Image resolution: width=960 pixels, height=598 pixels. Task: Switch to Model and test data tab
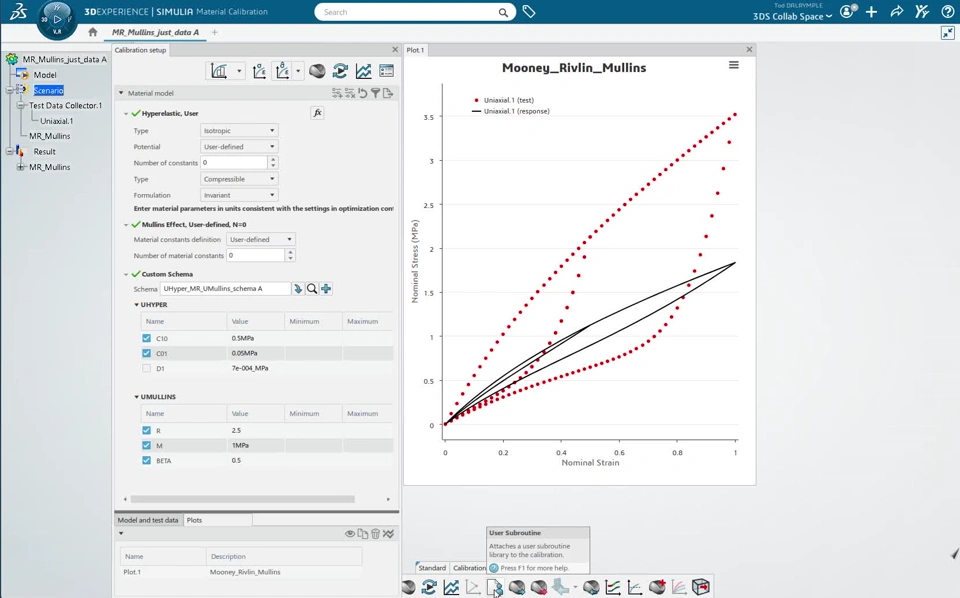pyautogui.click(x=148, y=520)
